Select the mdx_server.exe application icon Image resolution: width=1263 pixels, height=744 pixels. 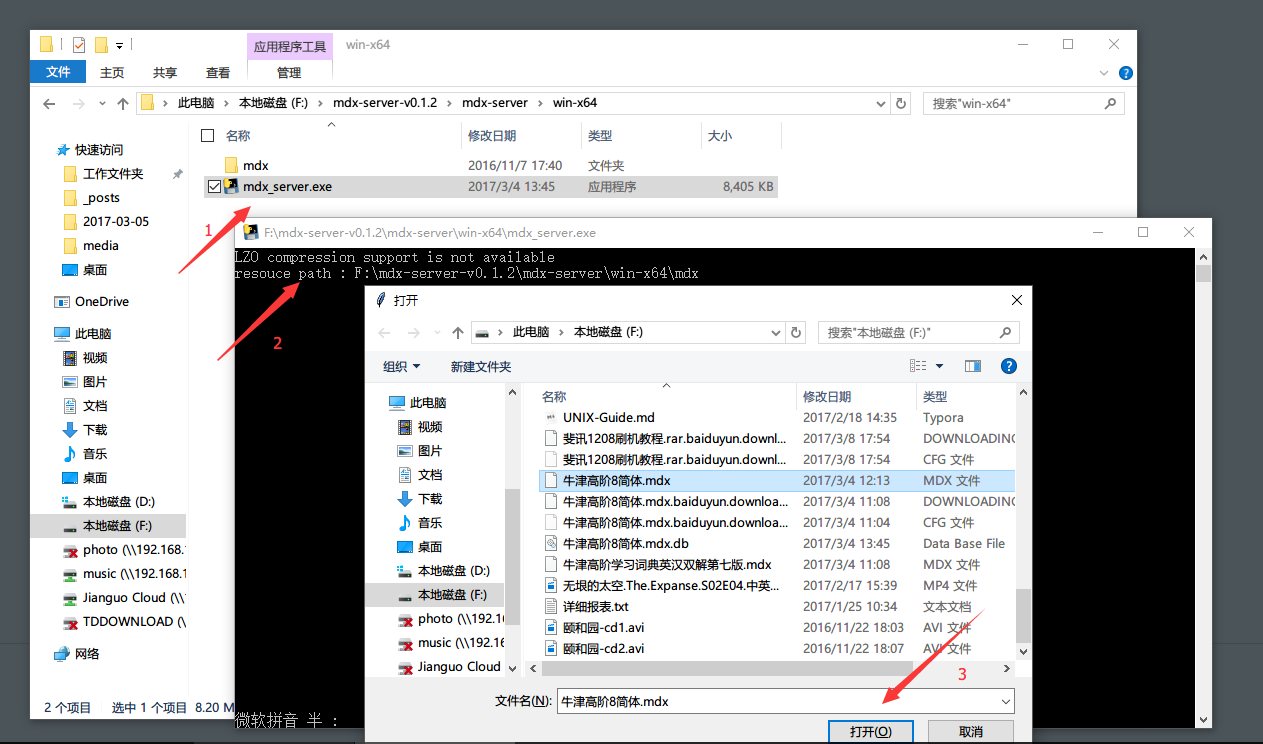(x=231, y=186)
